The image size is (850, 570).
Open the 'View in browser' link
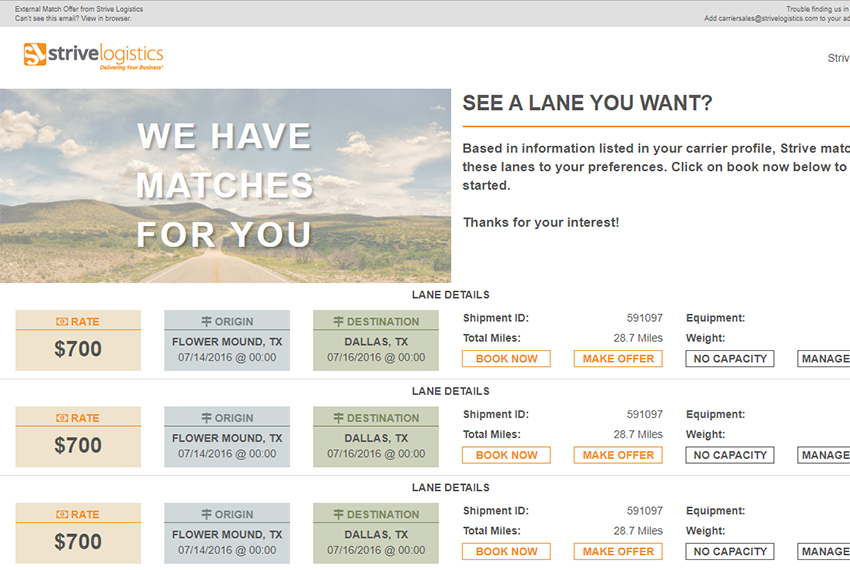pos(106,18)
